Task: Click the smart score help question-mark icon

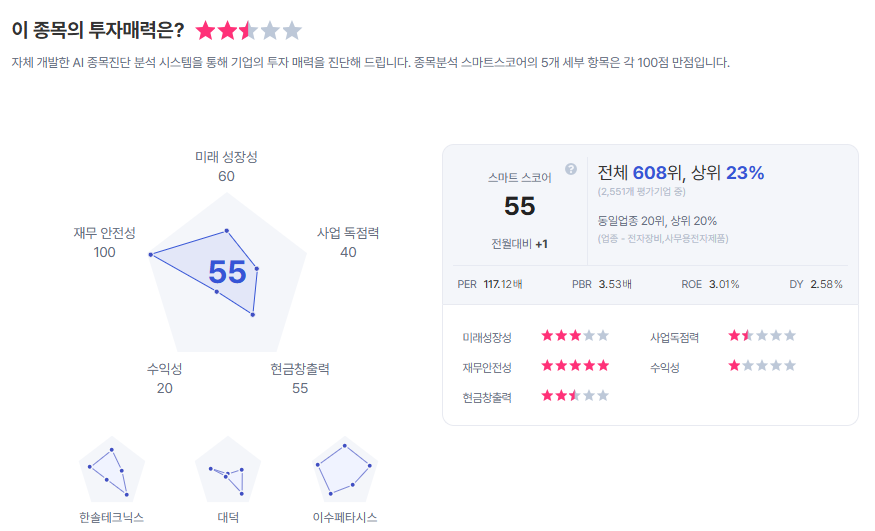Action: click(x=571, y=169)
